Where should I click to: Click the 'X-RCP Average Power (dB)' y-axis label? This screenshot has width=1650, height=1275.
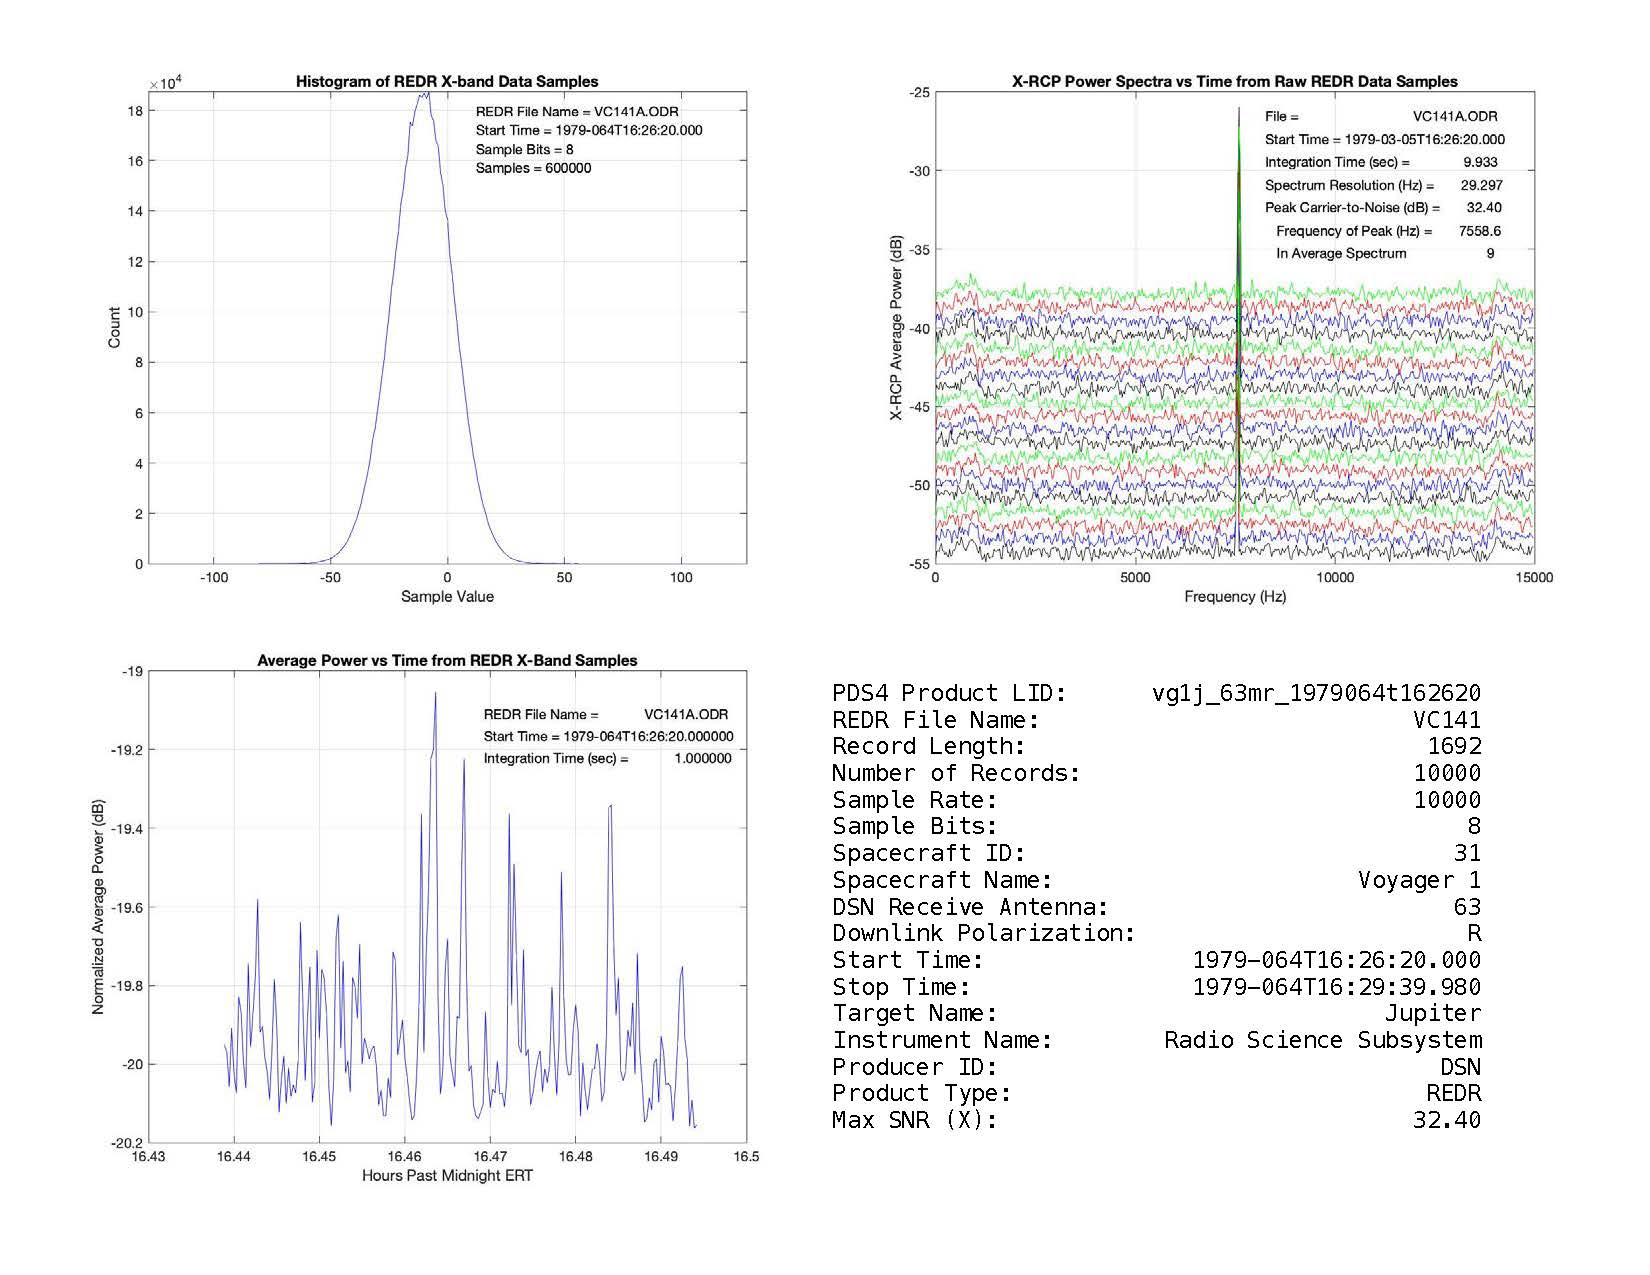pos(897,328)
